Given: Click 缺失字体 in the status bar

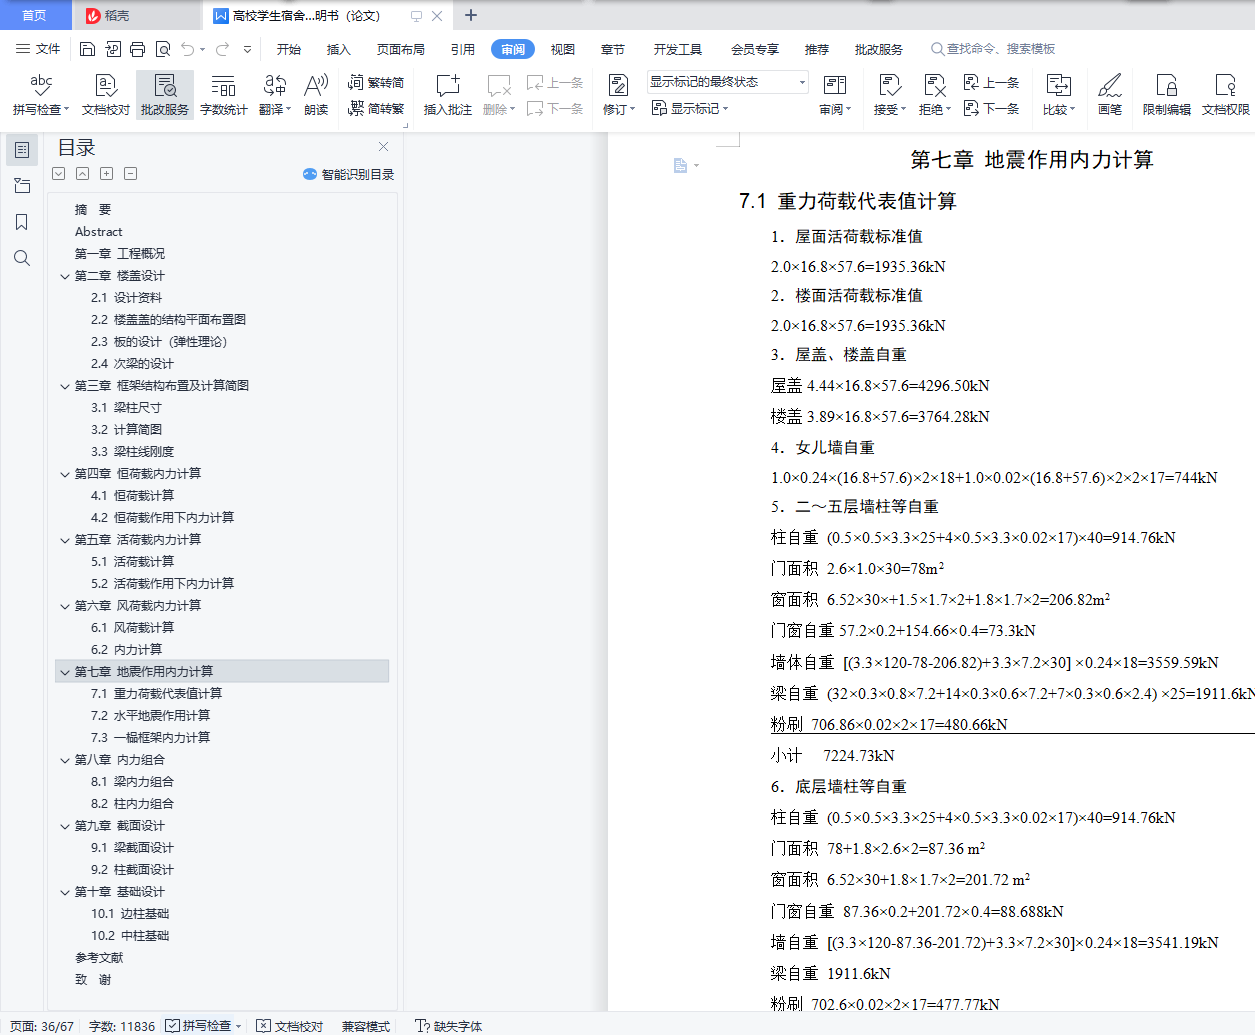Looking at the screenshot, I should (449, 1026).
